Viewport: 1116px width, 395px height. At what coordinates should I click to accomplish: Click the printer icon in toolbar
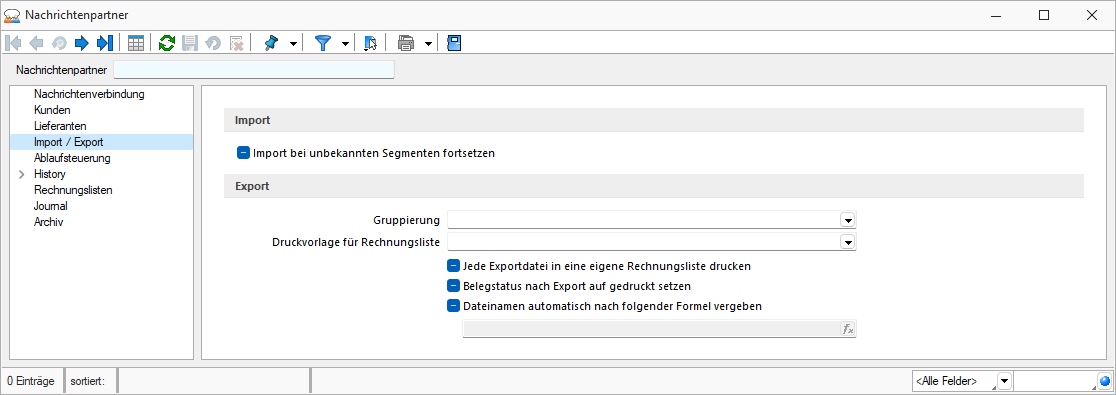coord(406,43)
